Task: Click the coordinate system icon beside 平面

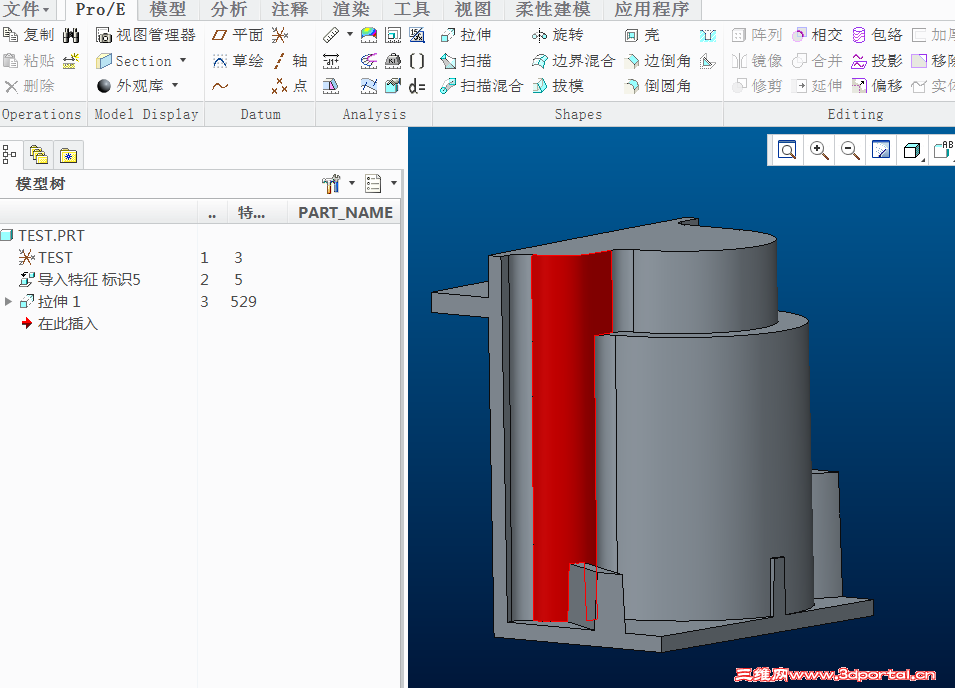Action: click(x=280, y=35)
